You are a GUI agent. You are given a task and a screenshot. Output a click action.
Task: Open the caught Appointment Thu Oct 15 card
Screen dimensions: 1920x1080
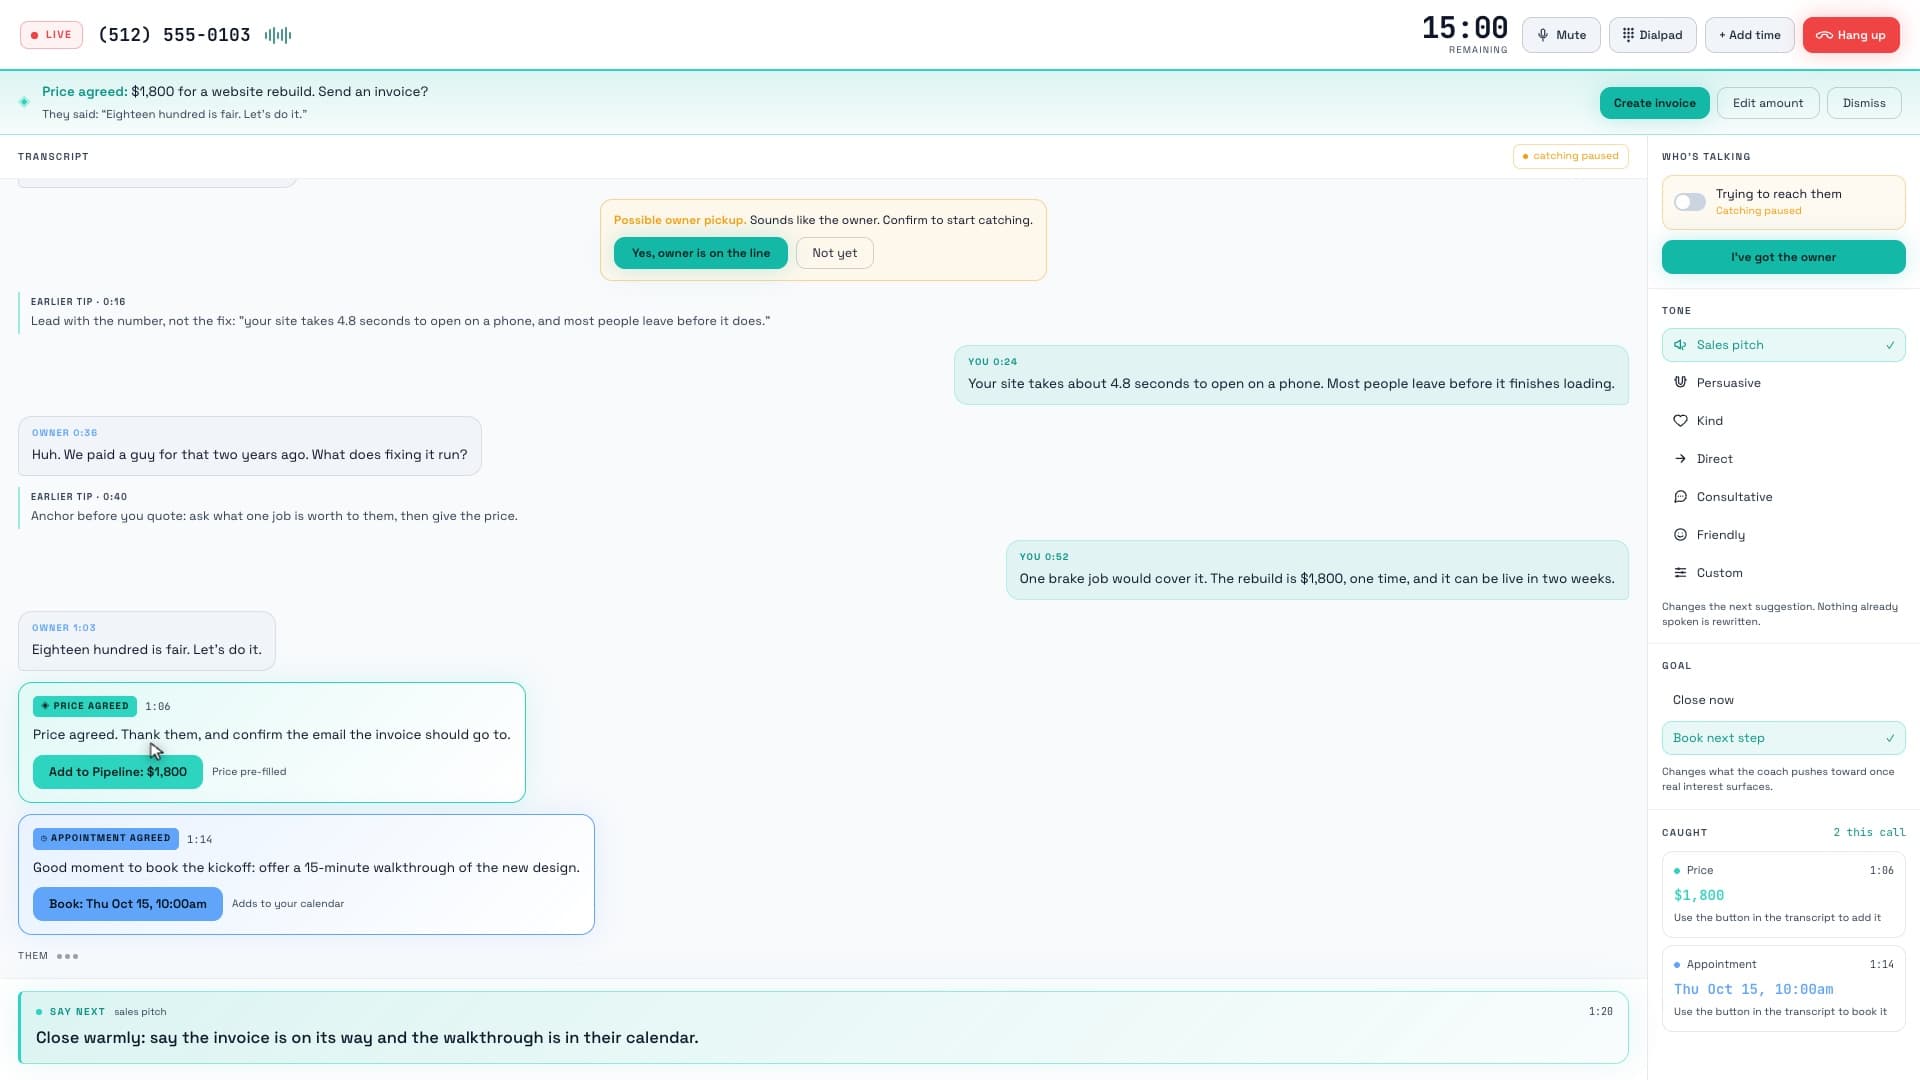[x=1783, y=988]
